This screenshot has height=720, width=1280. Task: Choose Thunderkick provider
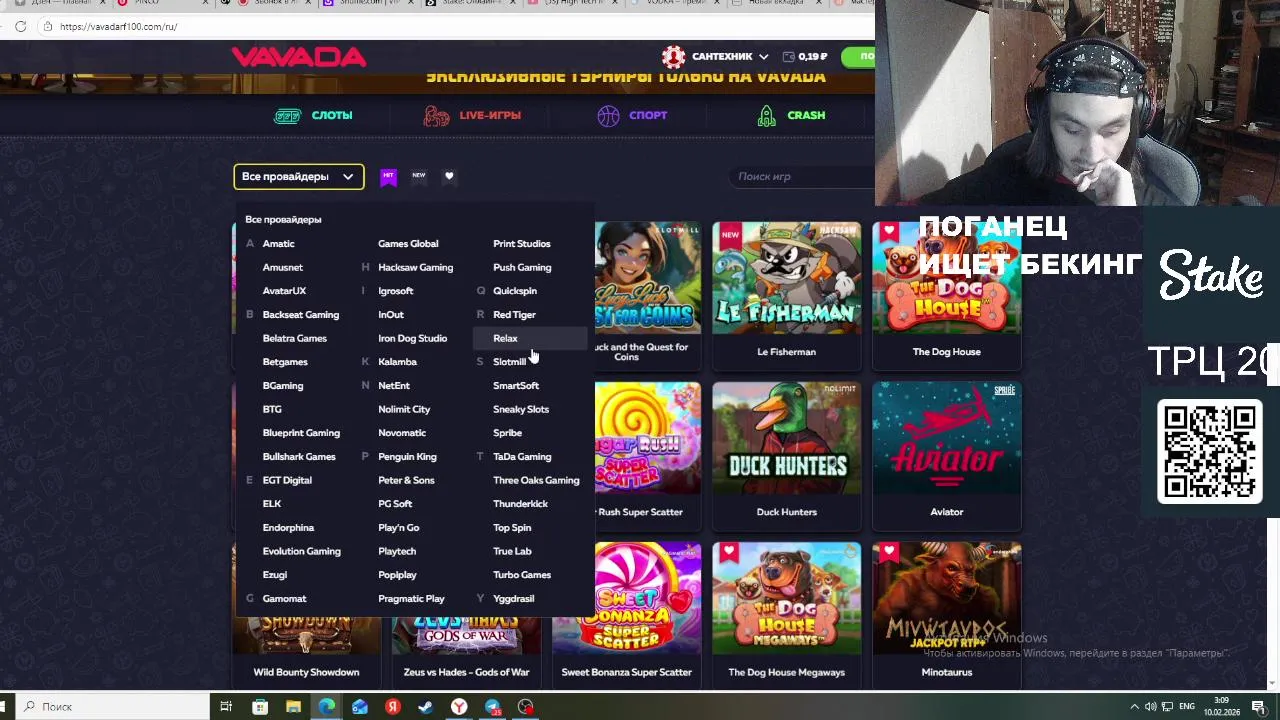pos(520,504)
